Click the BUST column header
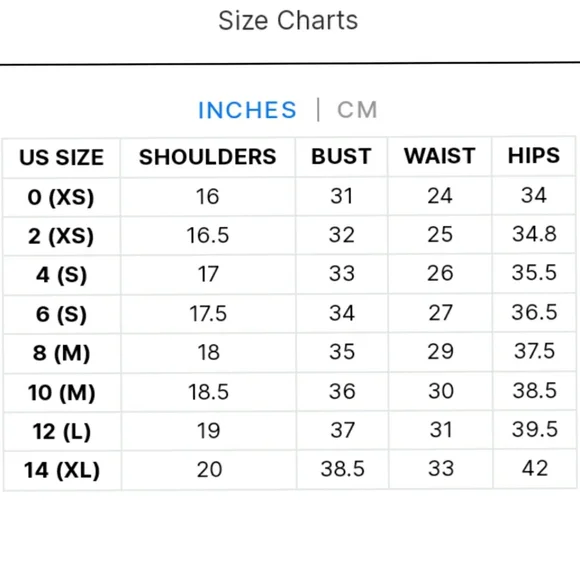The image size is (580, 580). pos(341,156)
